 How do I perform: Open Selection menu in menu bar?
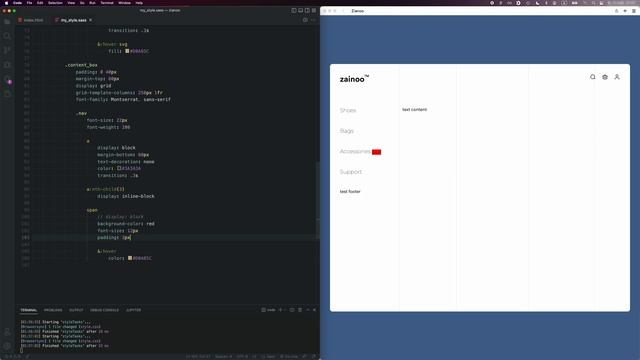pos(55,3)
